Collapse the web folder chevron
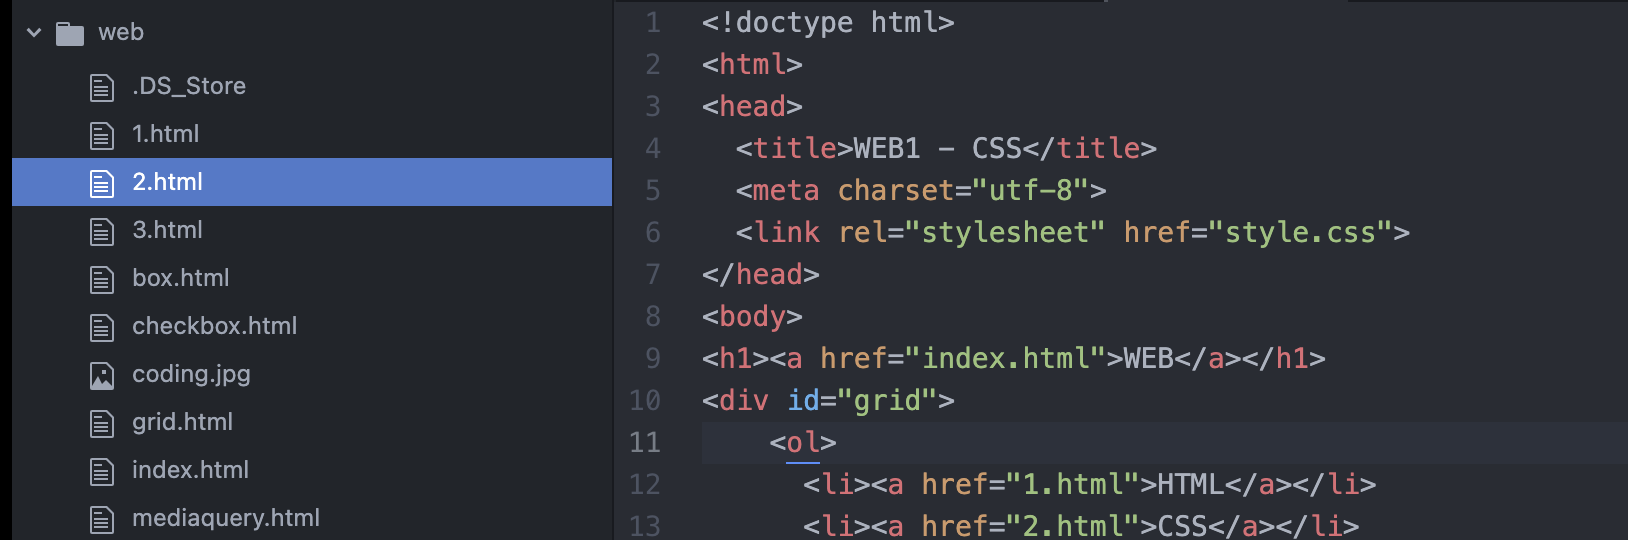The image size is (1628, 540). (34, 33)
